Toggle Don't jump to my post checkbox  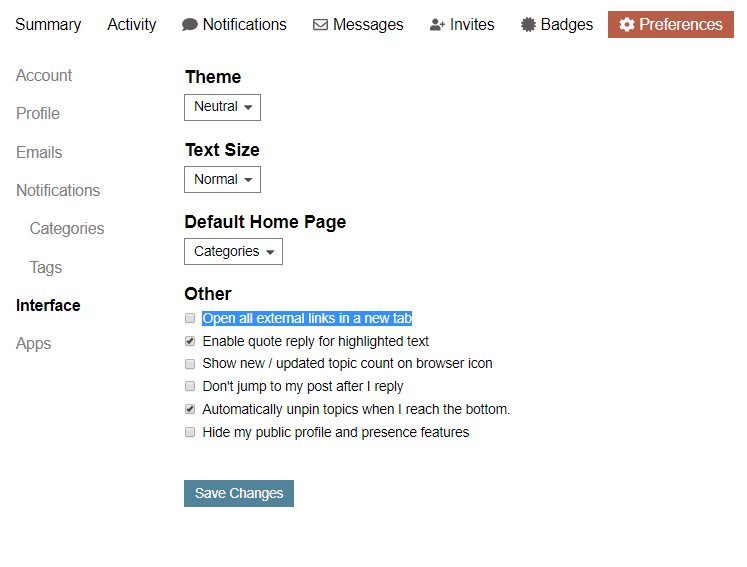[x=190, y=386]
